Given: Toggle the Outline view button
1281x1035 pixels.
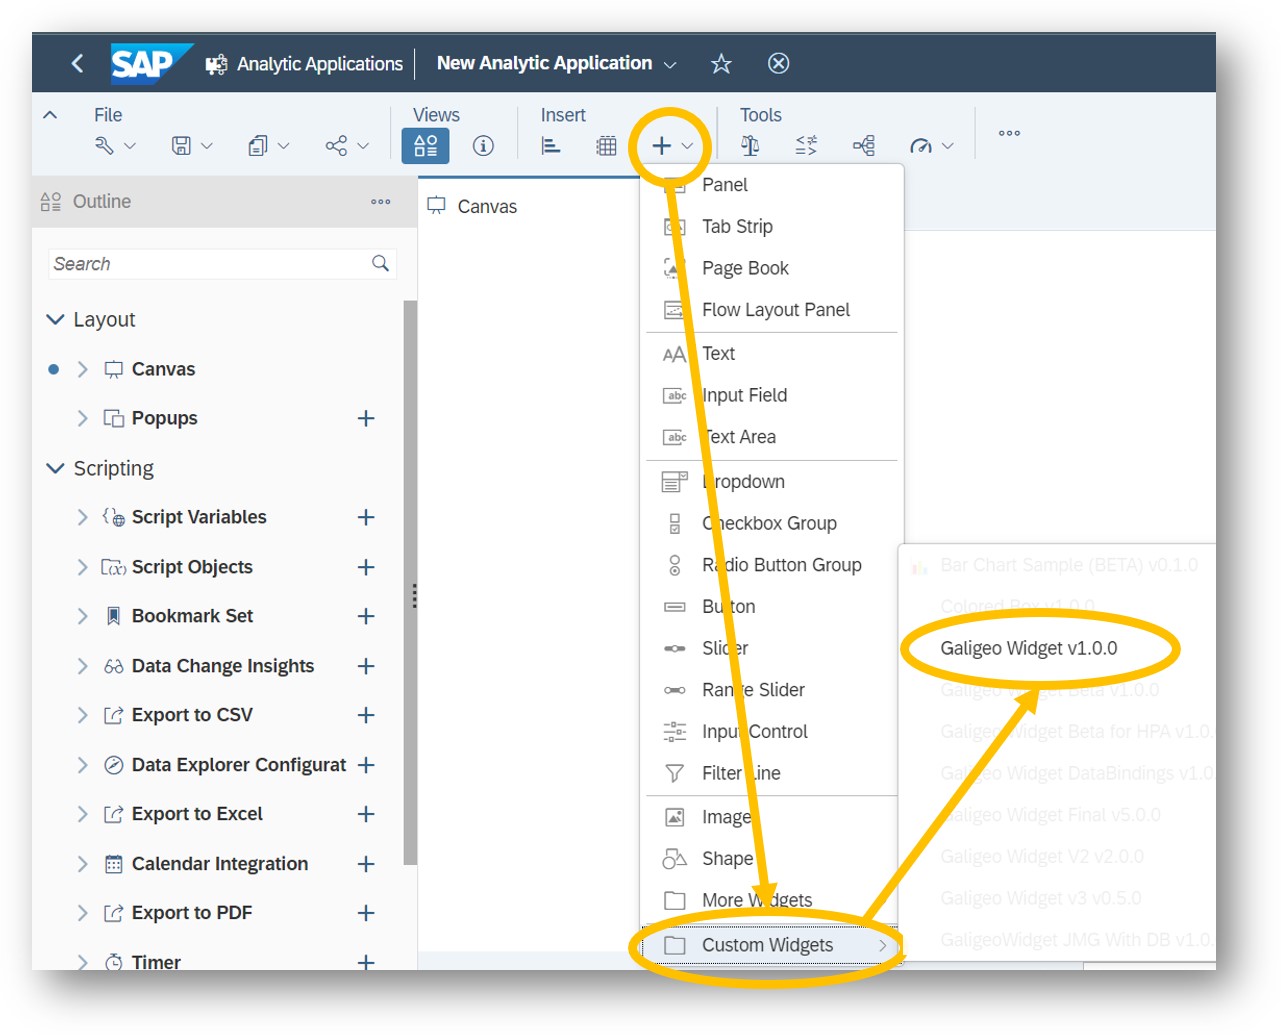Looking at the screenshot, I should tap(426, 146).
